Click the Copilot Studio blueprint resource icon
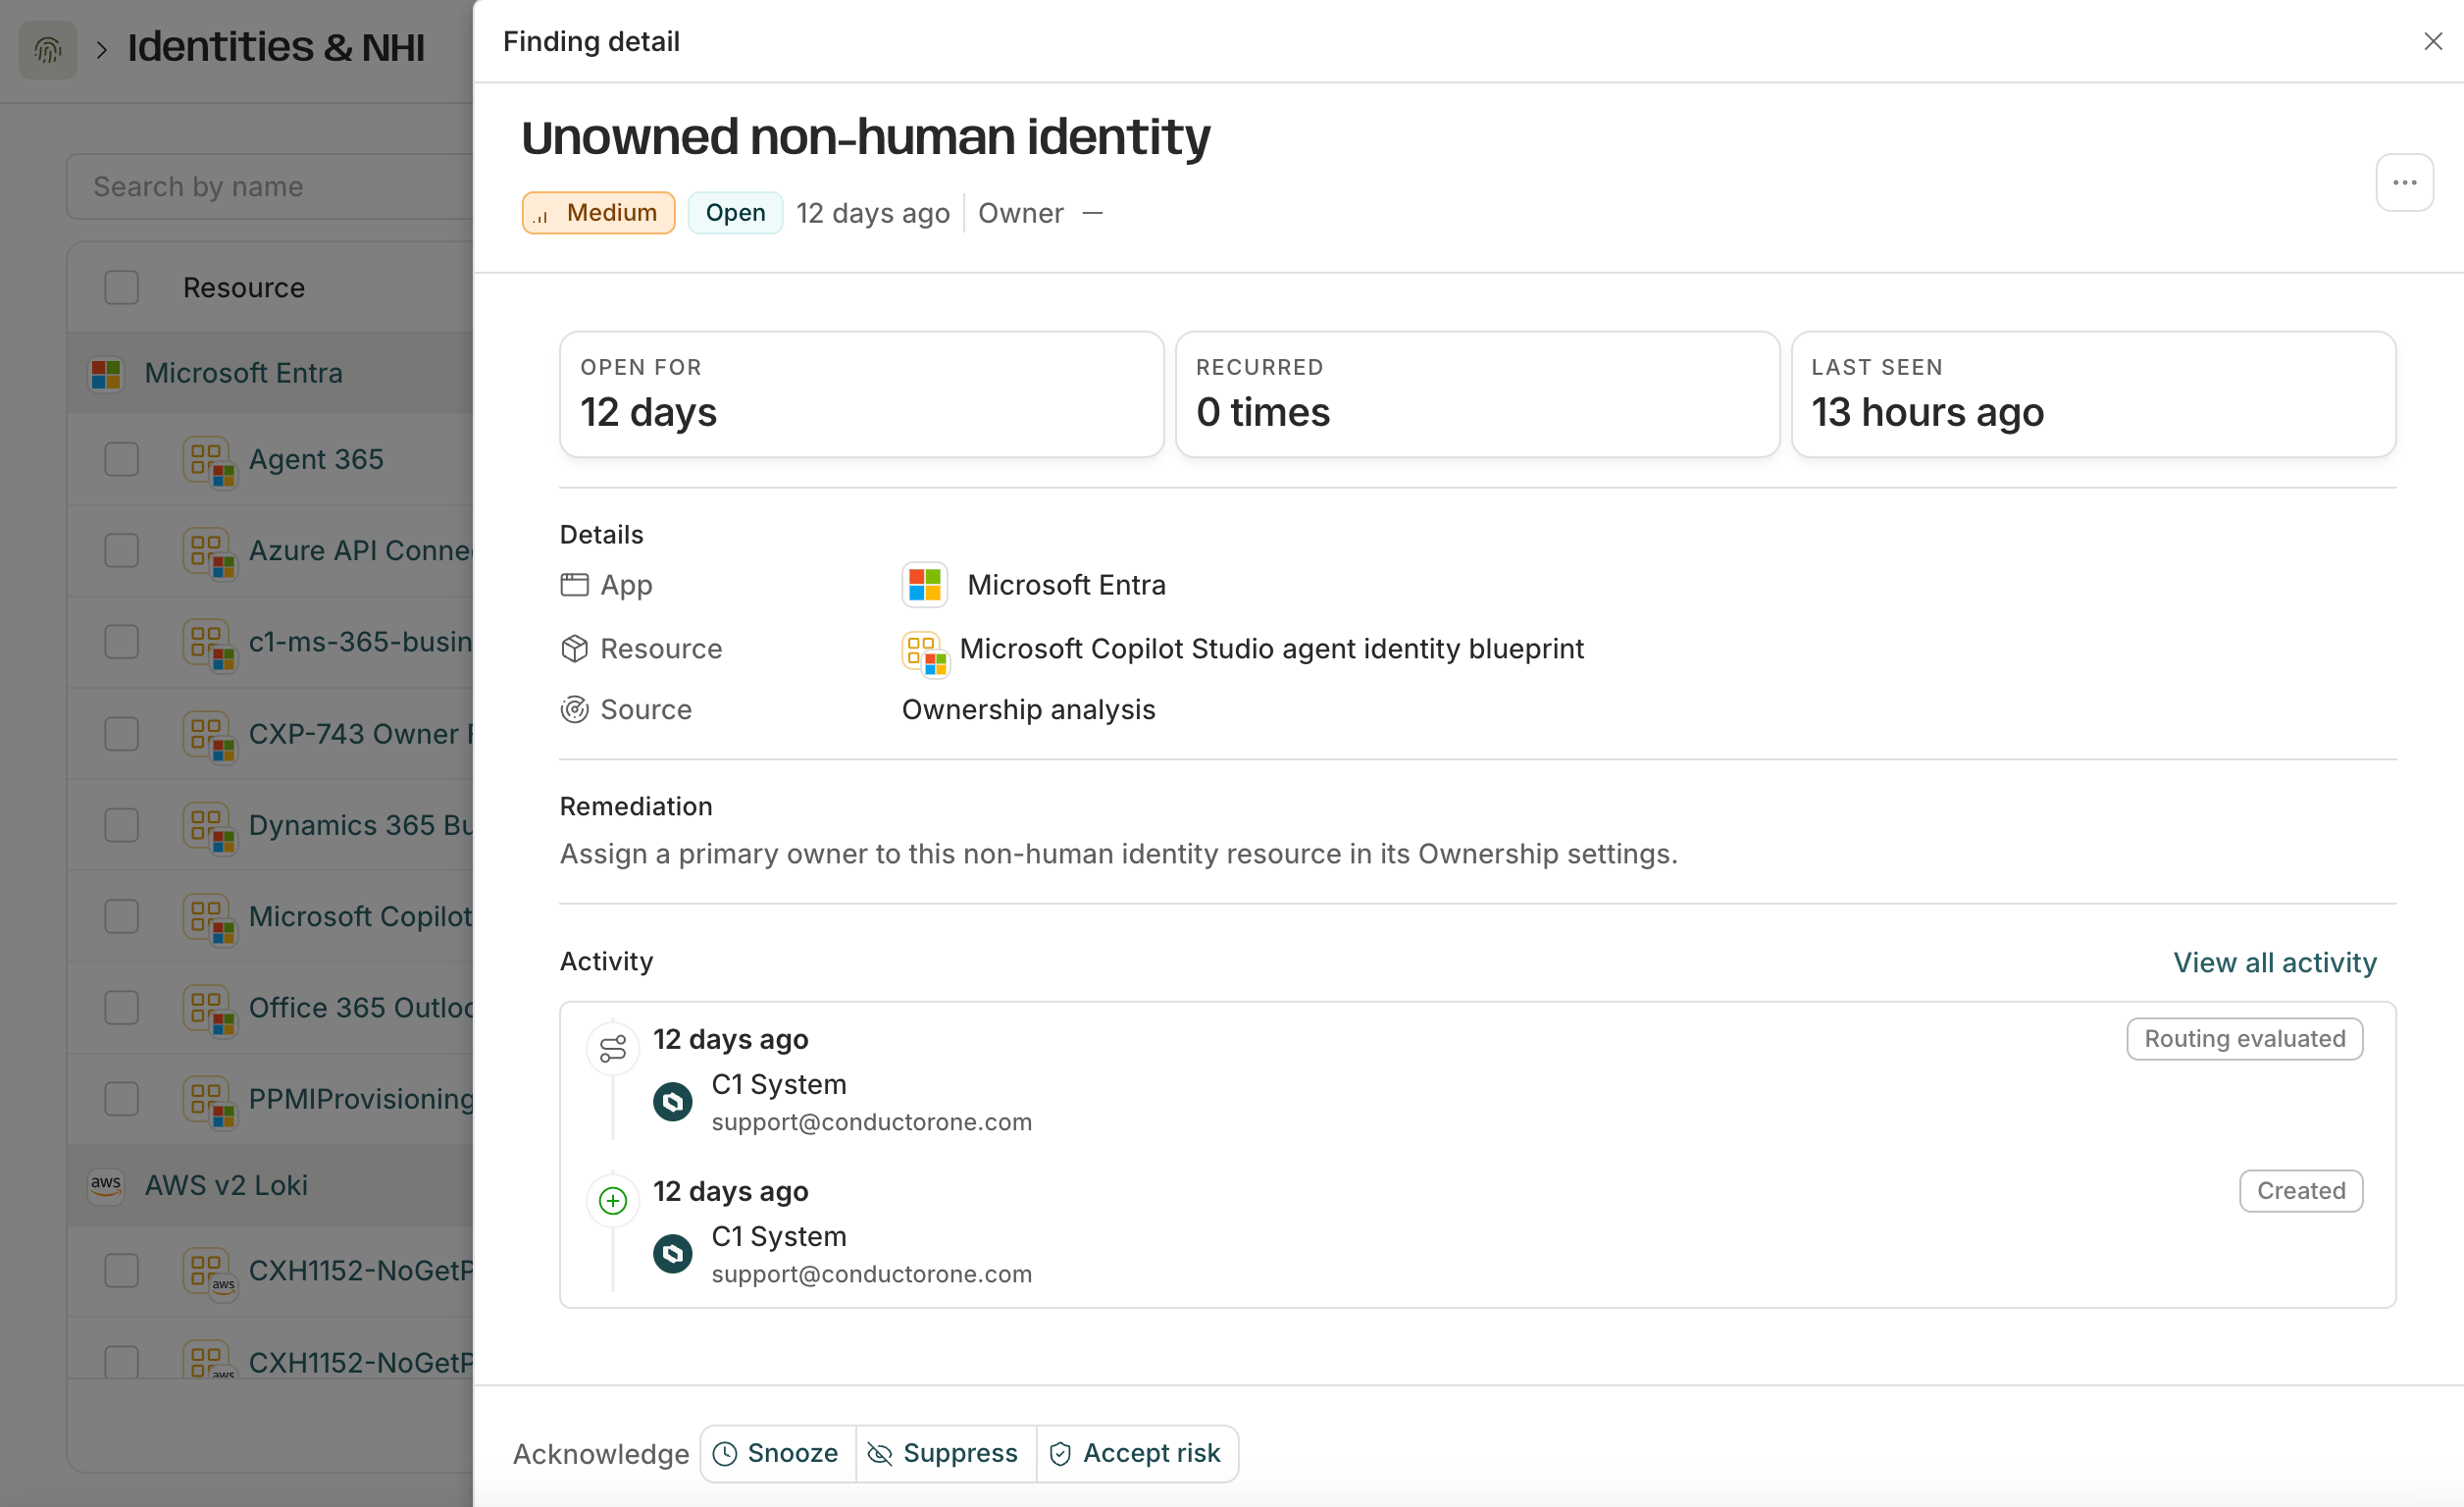This screenshot has width=2464, height=1507. click(925, 653)
